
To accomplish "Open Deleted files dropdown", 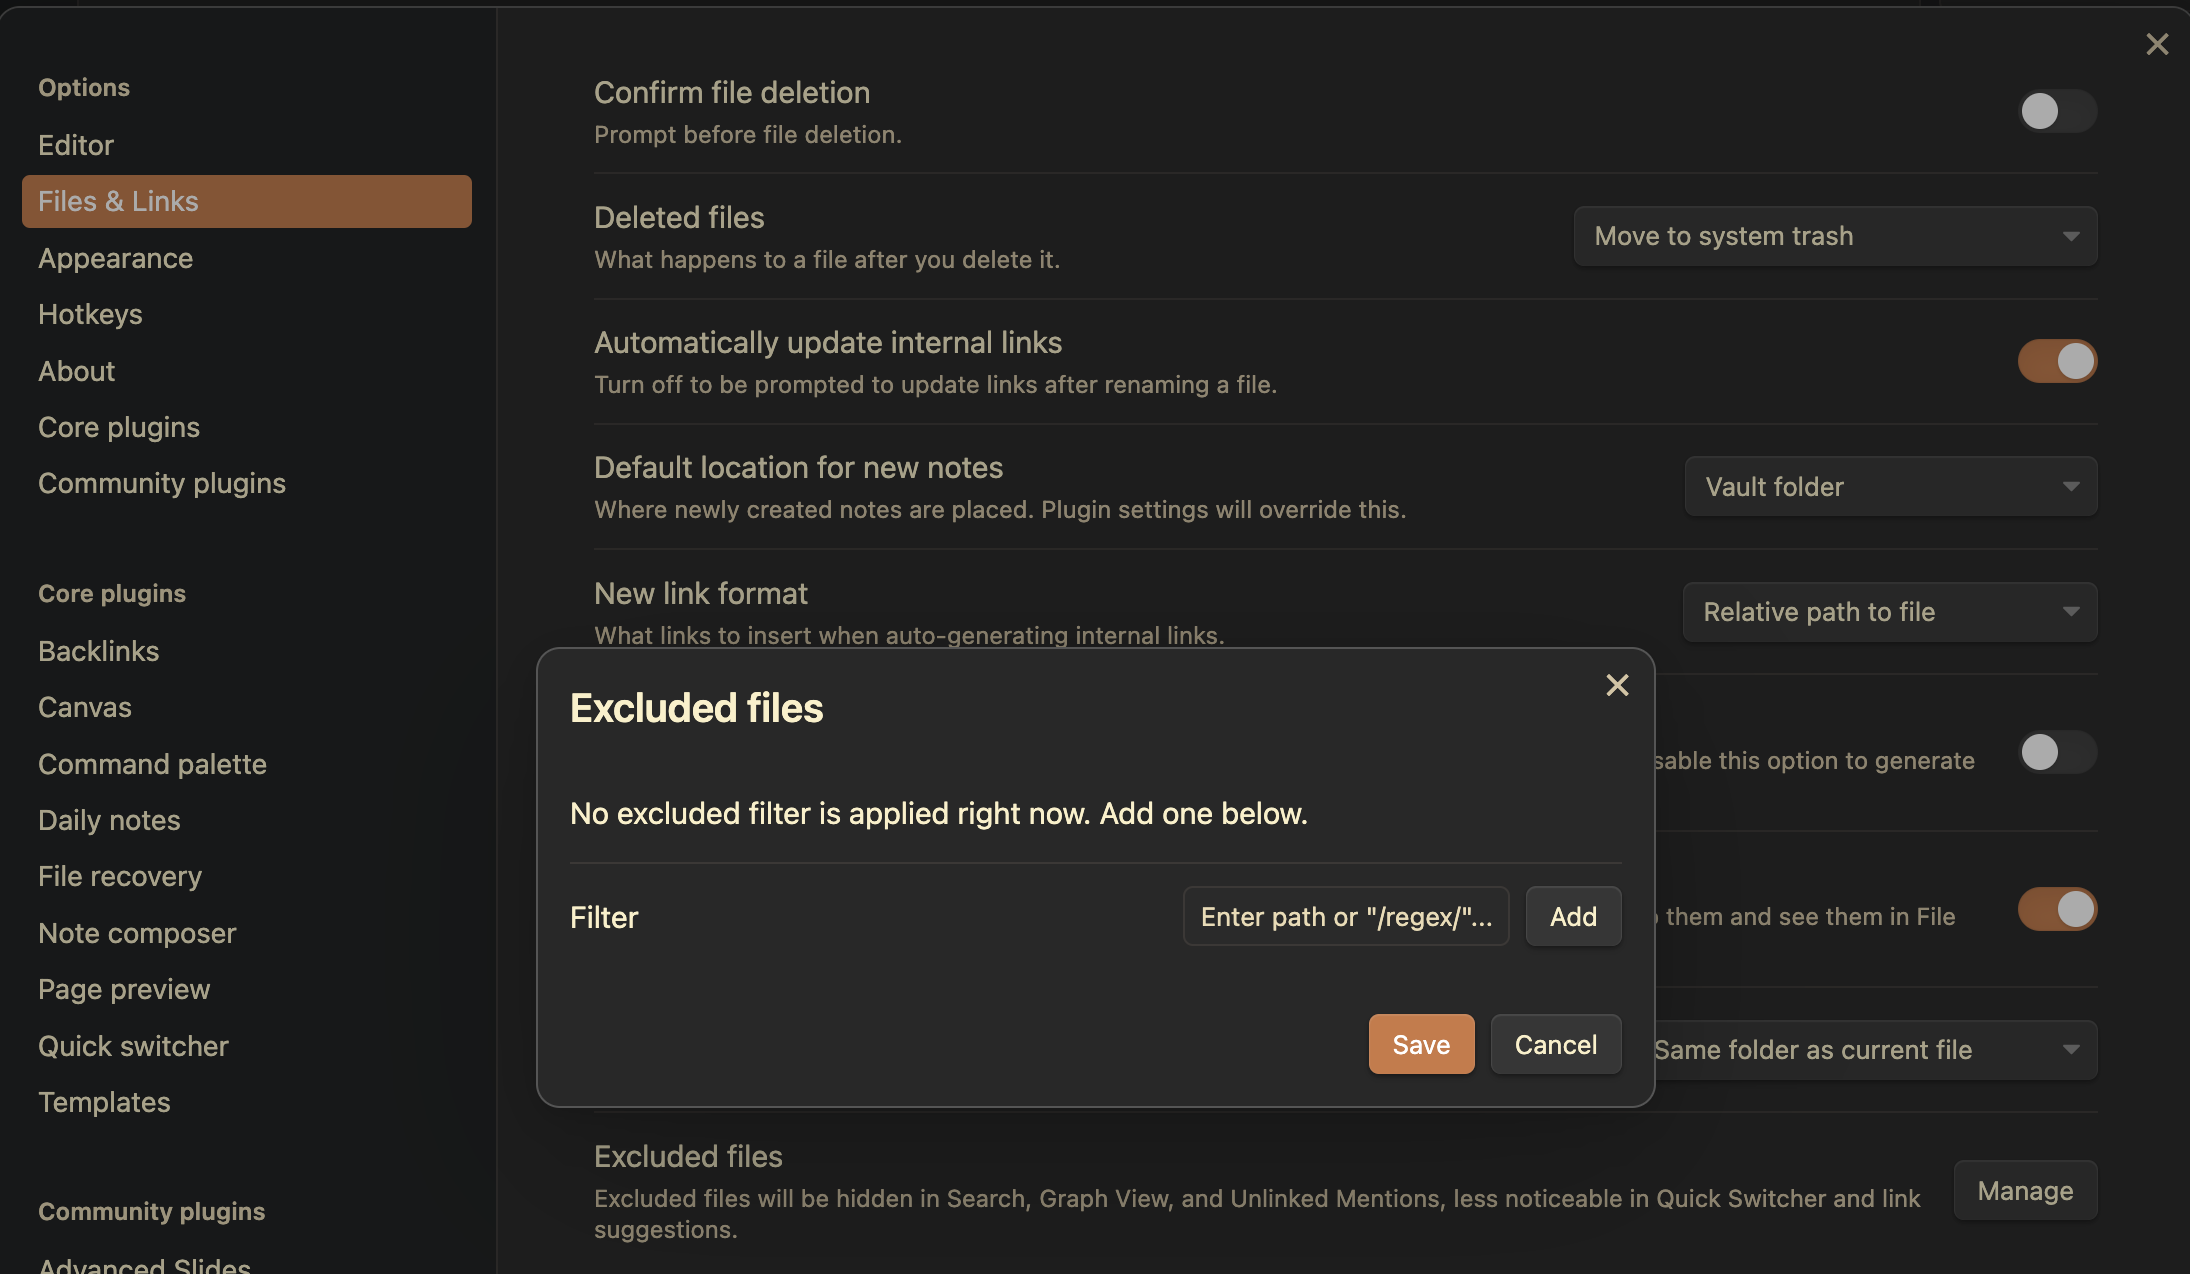I will [x=1835, y=236].
